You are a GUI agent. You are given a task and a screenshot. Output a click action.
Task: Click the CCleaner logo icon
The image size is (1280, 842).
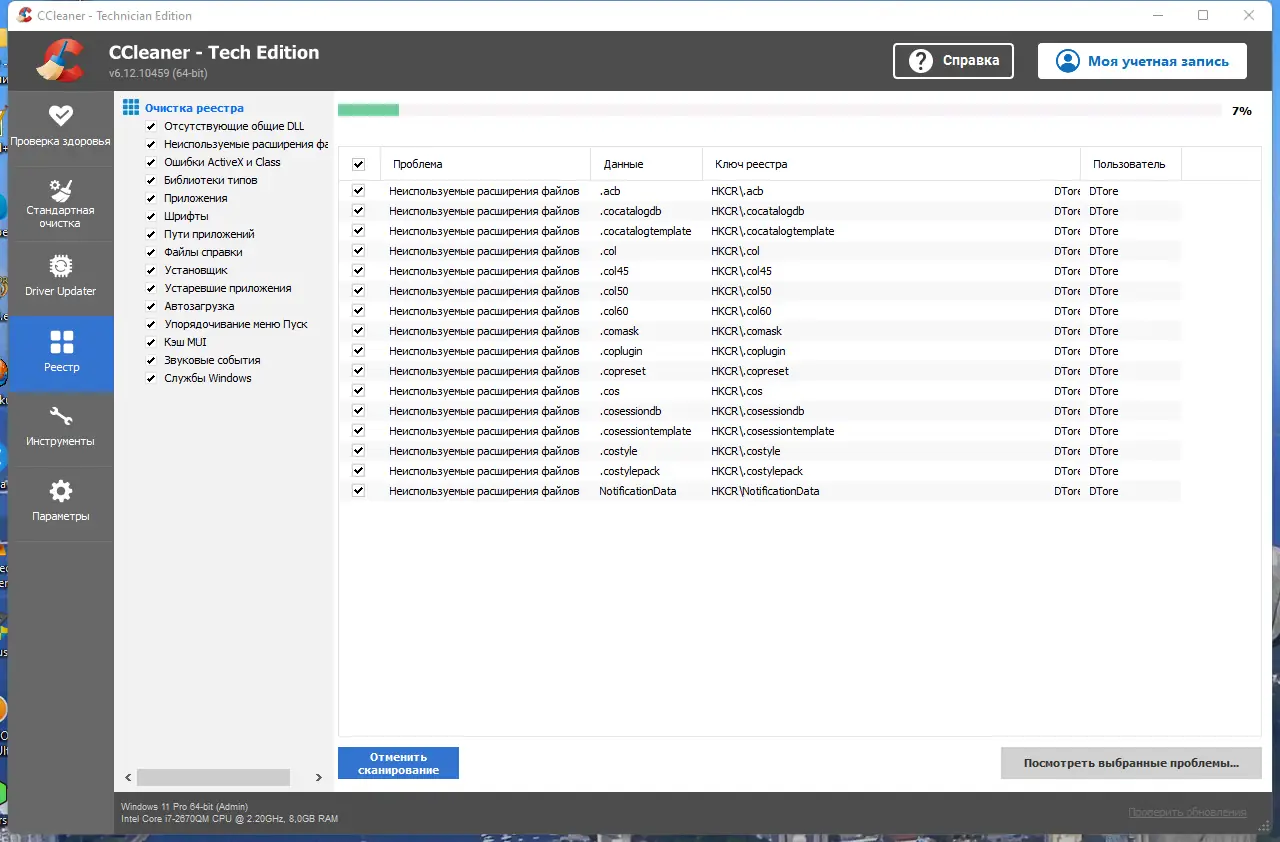click(59, 60)
